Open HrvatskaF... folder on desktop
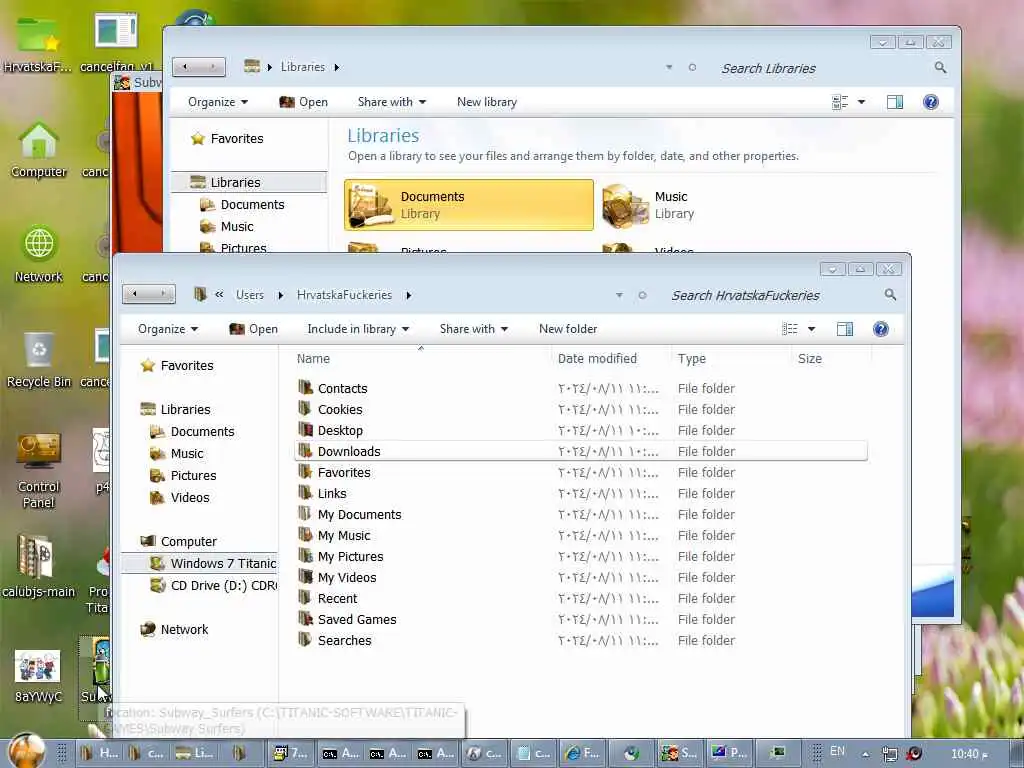The width and height of the screenshot is (1024, 768). click(x=37, y=43)
